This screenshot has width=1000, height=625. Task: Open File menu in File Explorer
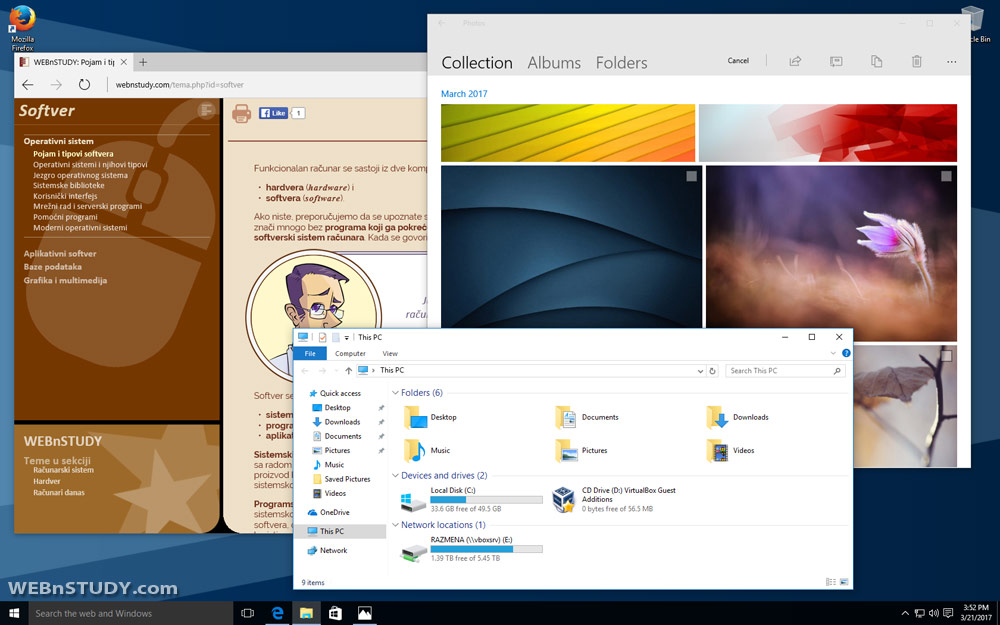[310, 353]
